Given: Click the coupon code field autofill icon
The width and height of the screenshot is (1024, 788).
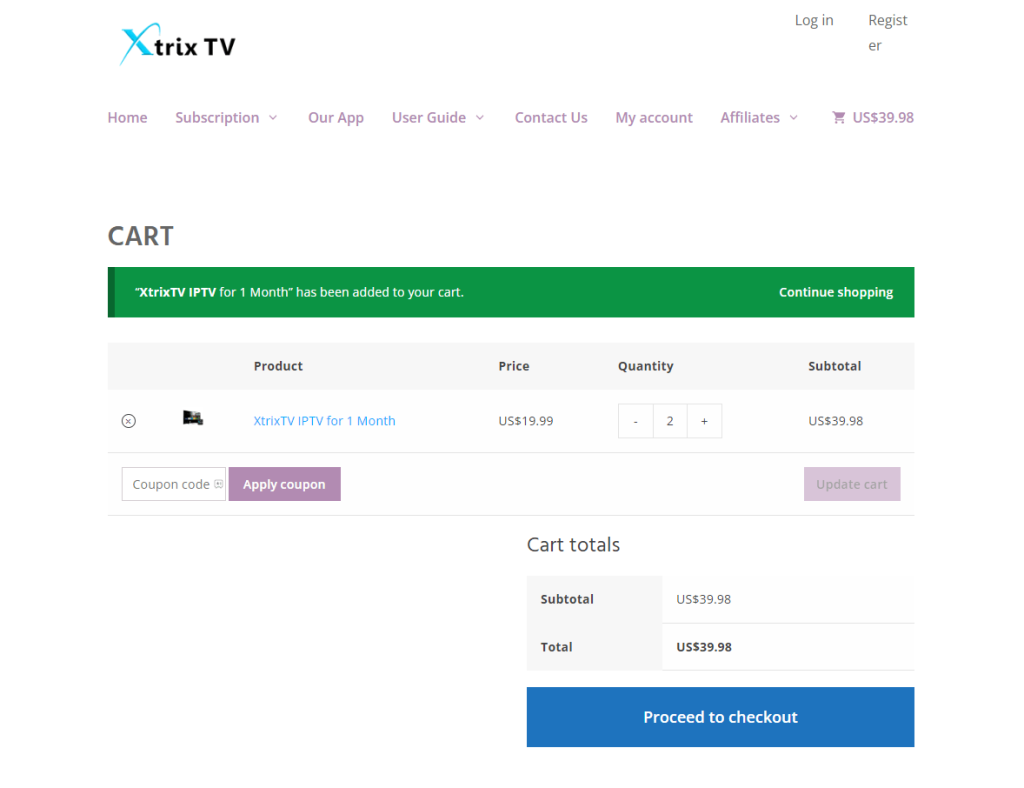Looking at the screenshot, I should coord(218,484).
